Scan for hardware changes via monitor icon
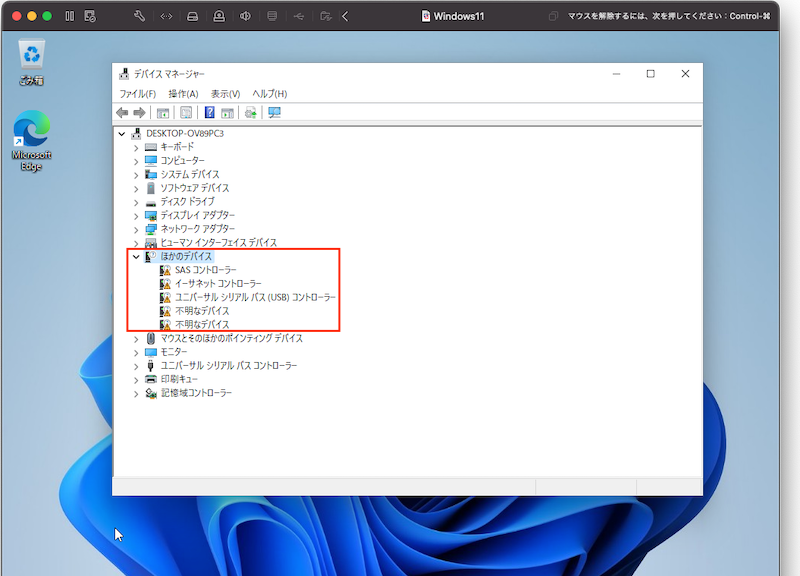The width and height of the screenshot is (800, 576). tap(274, 112)
